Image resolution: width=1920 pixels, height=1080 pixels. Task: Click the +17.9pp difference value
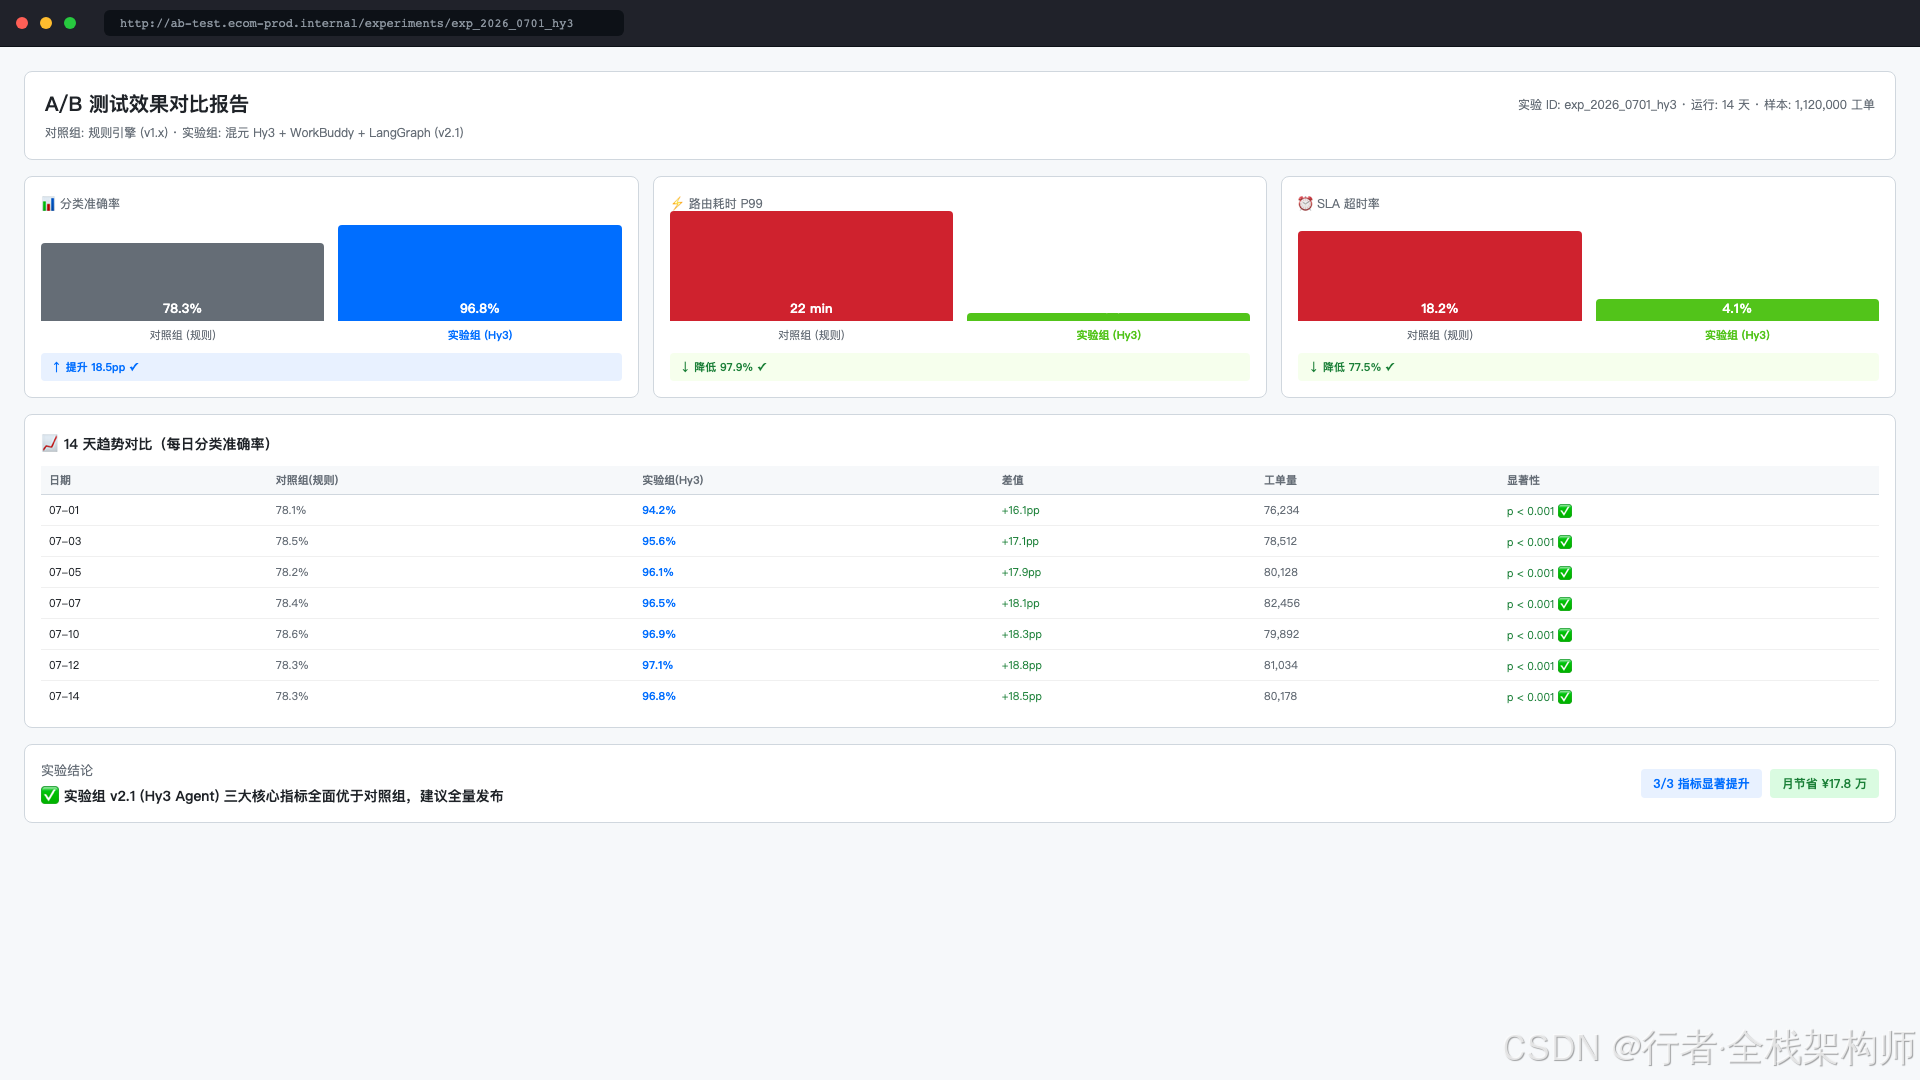(1021, 572)
